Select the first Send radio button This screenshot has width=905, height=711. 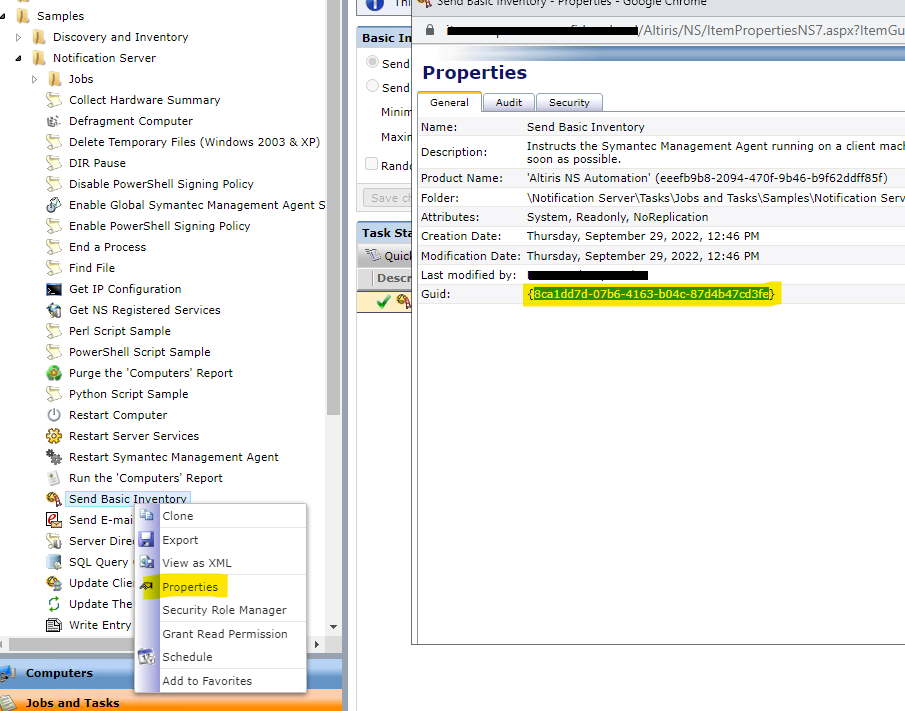coord(373,62)
